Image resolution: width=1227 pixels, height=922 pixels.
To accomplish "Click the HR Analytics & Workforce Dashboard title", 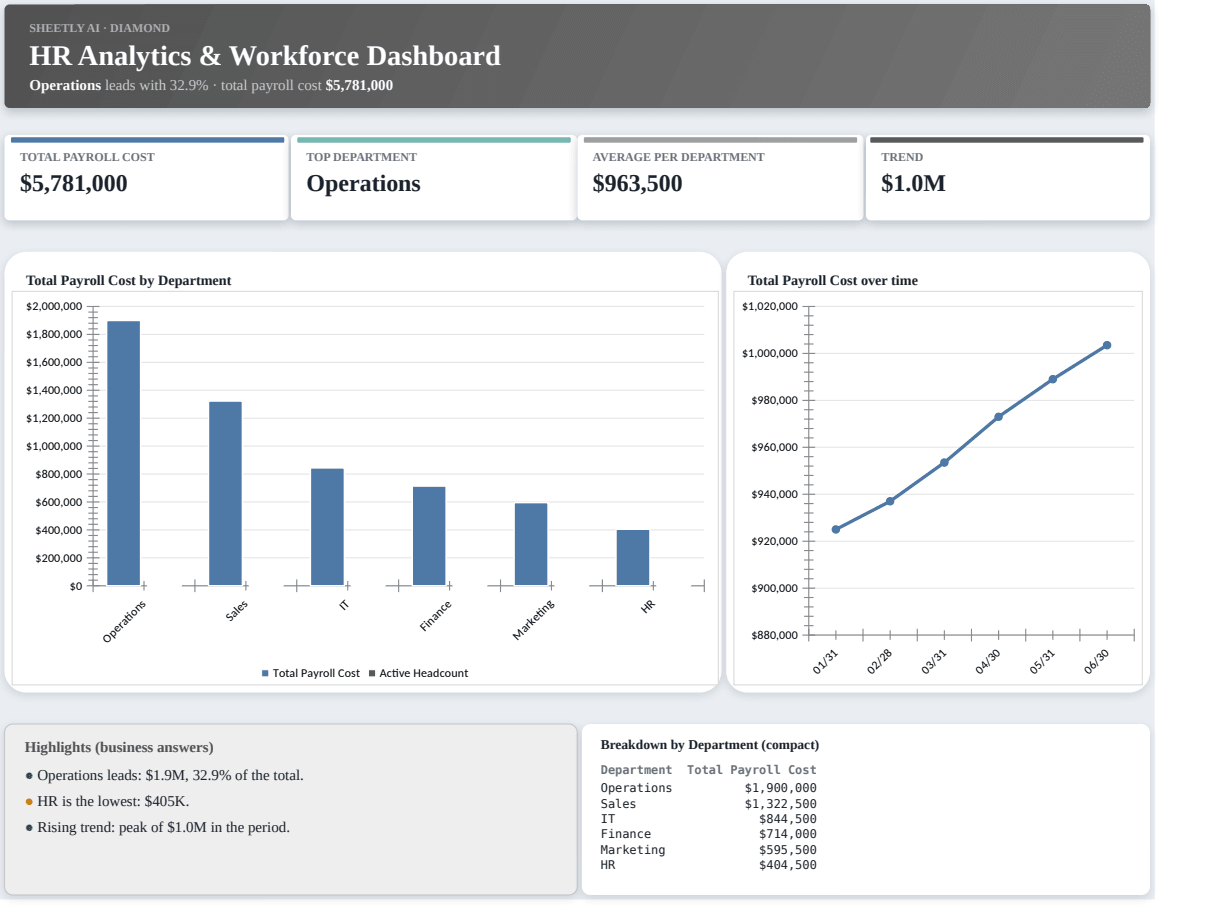I will click(x=265, y=56).
